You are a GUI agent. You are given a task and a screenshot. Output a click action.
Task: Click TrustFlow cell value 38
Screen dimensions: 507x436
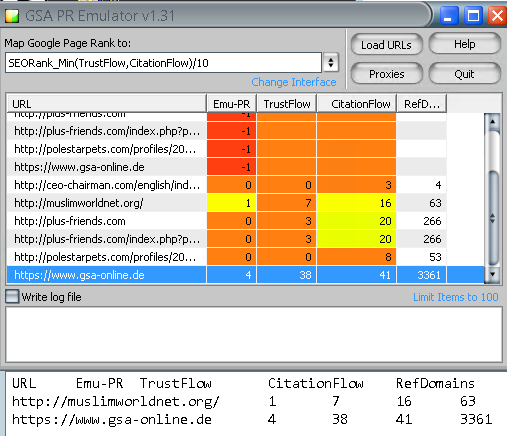pos(287,275)
